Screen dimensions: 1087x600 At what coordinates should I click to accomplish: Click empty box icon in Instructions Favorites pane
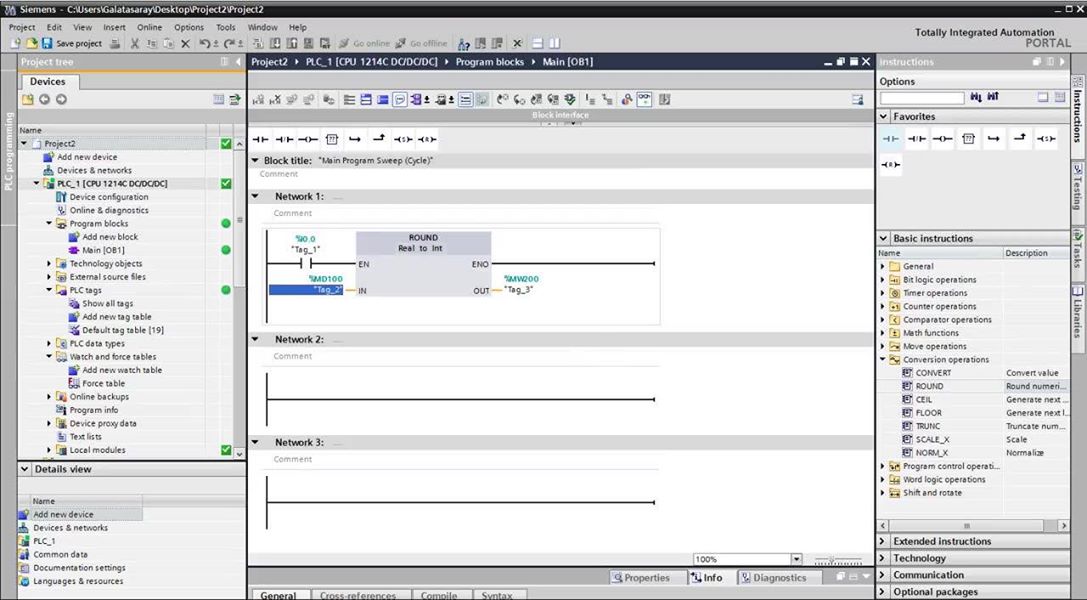point(968,139)
